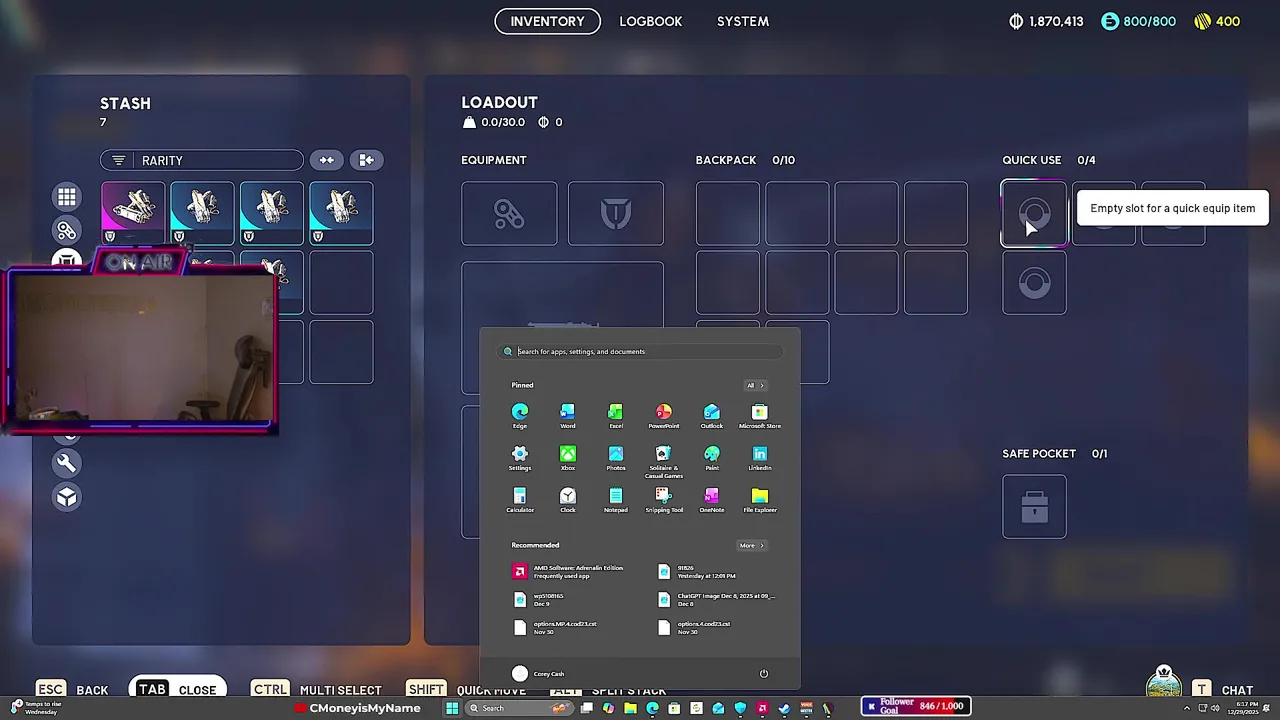The width and height of the screenshot is (1280, 720).
Task: Open the Edge app in Start menu
Action: 520,416
